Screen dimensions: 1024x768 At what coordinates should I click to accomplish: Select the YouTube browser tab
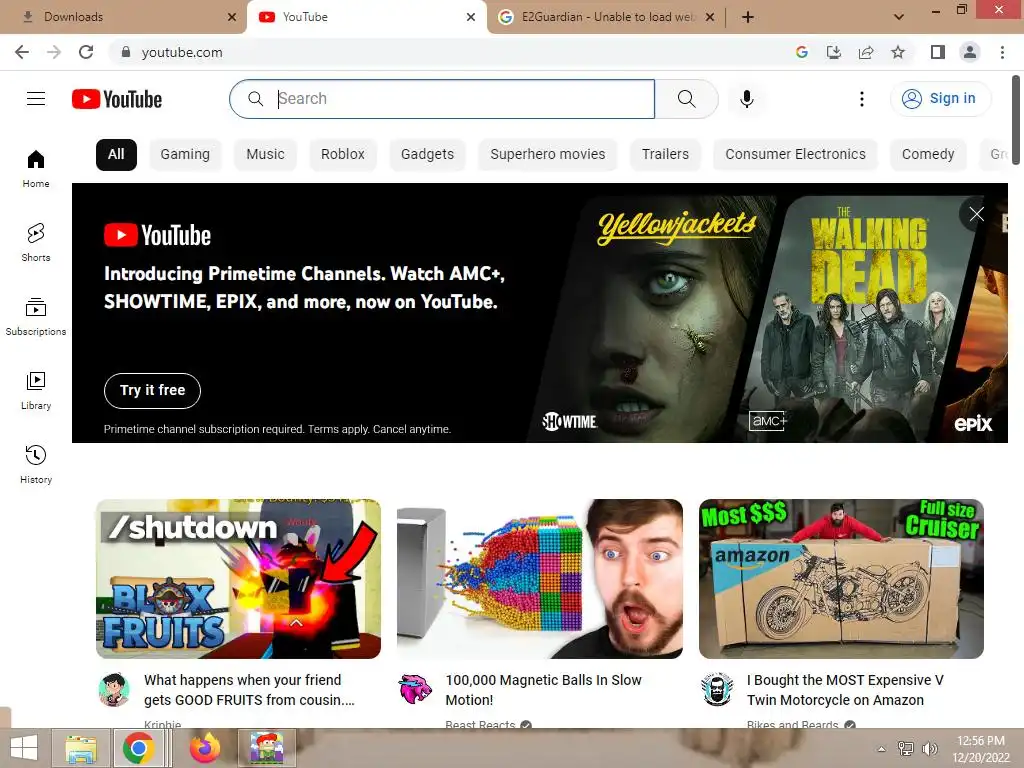366,17
